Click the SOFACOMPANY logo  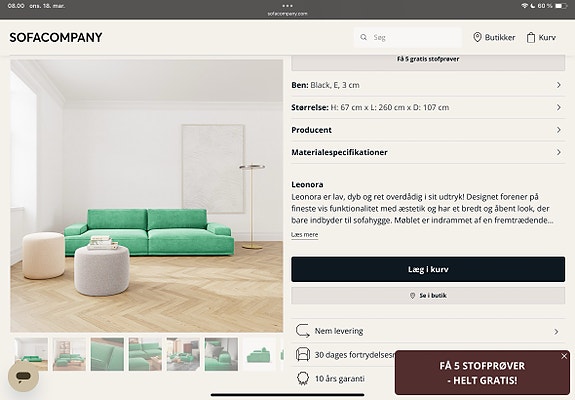tap(56, 37)
